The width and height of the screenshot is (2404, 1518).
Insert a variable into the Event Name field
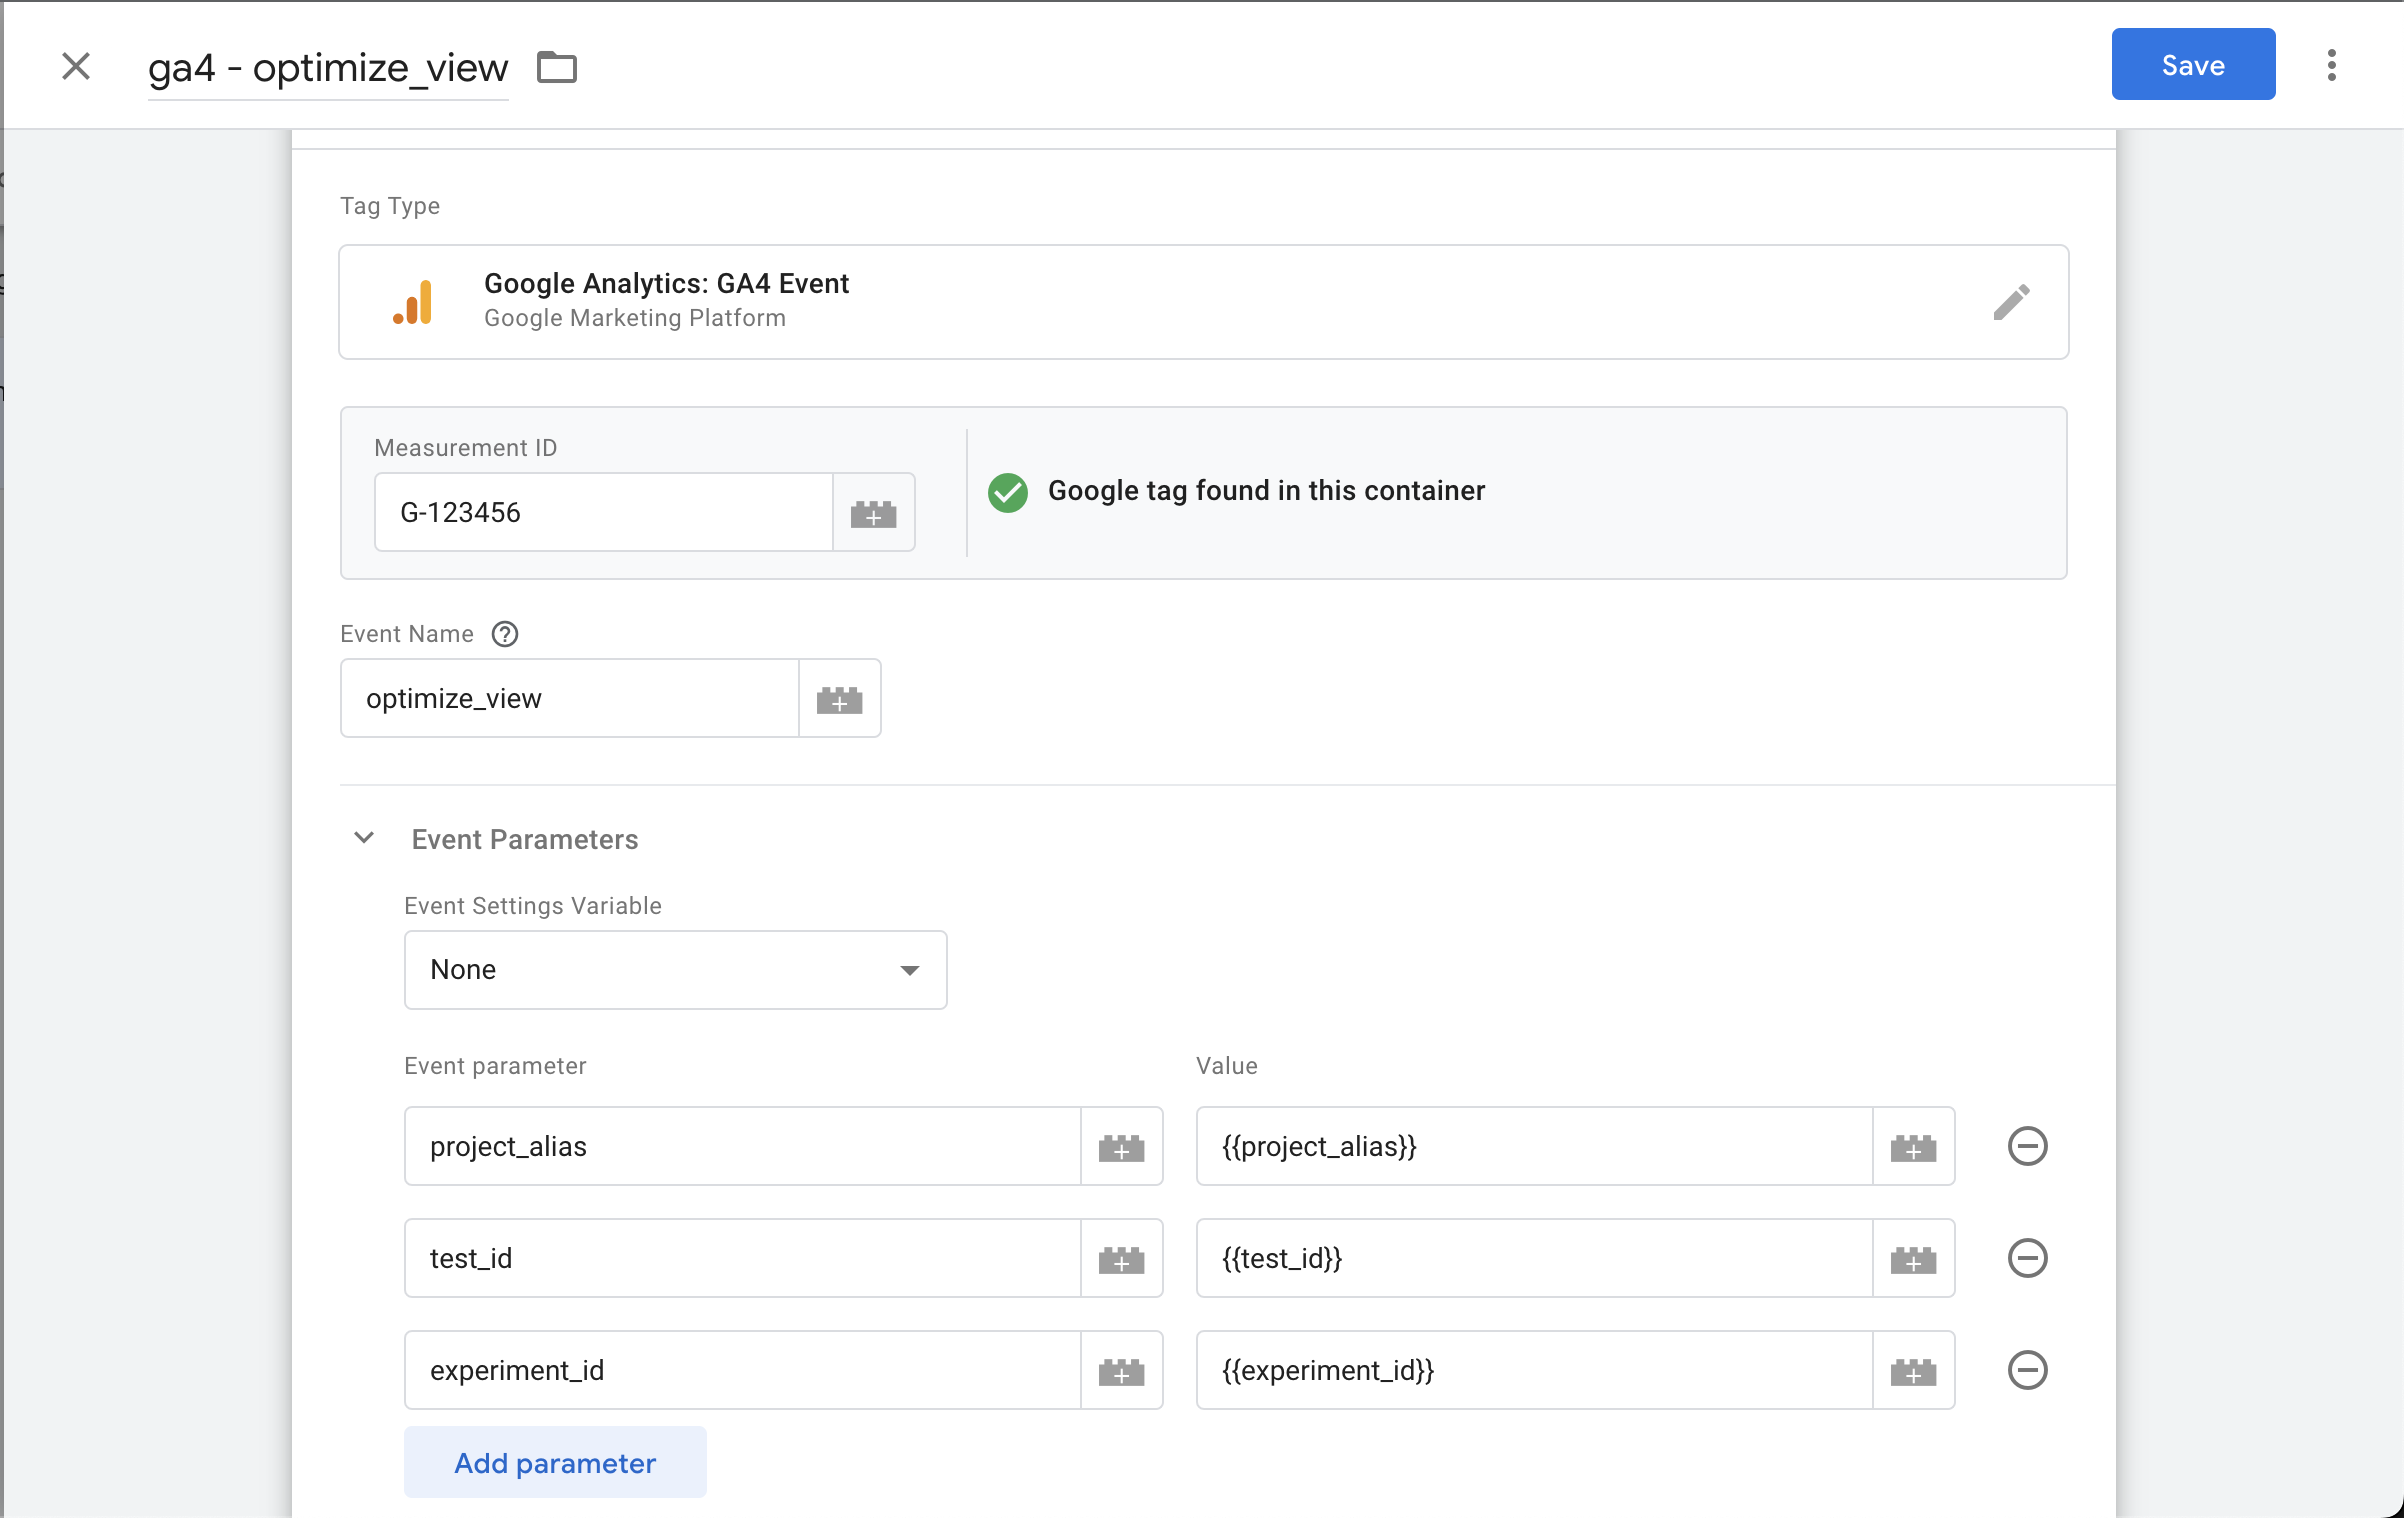tap(840, 698)
